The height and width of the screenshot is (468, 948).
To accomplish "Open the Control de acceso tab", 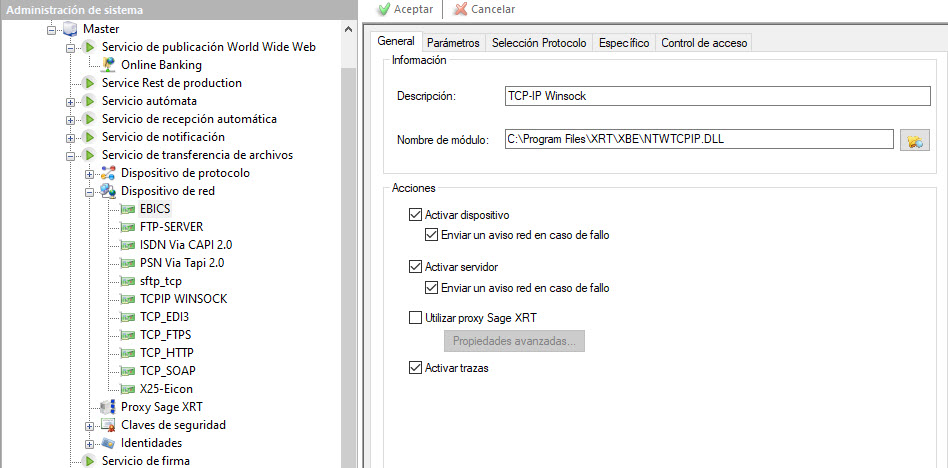I will click(x=703, y=43).
